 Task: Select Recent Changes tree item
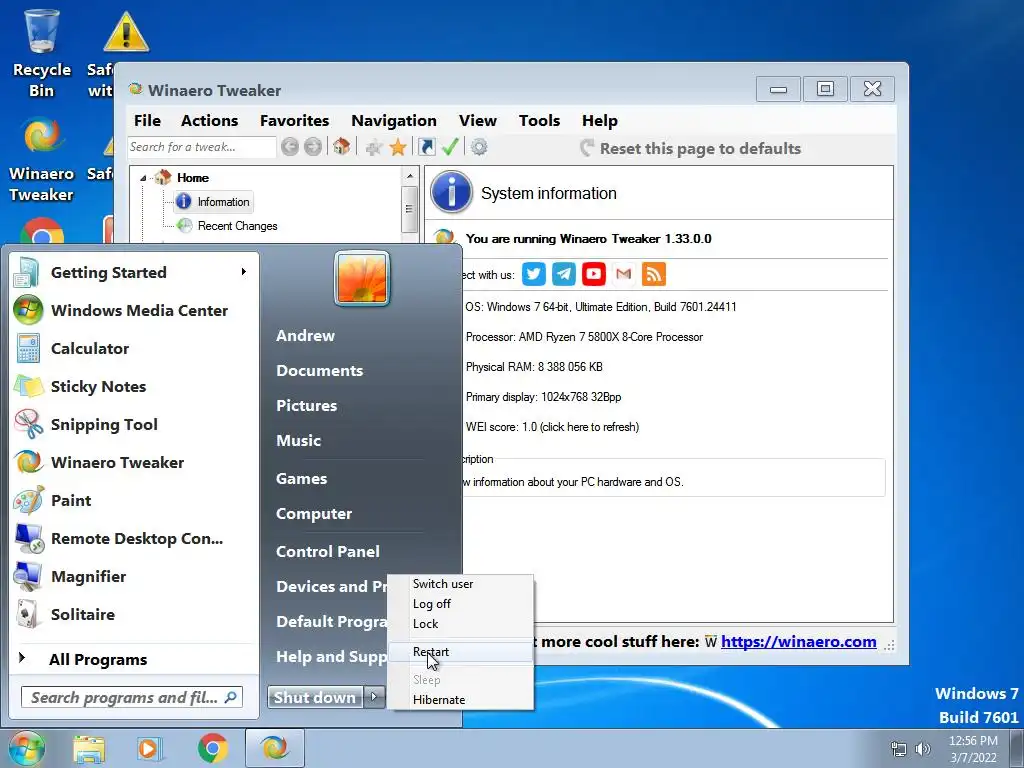(227, 226)
